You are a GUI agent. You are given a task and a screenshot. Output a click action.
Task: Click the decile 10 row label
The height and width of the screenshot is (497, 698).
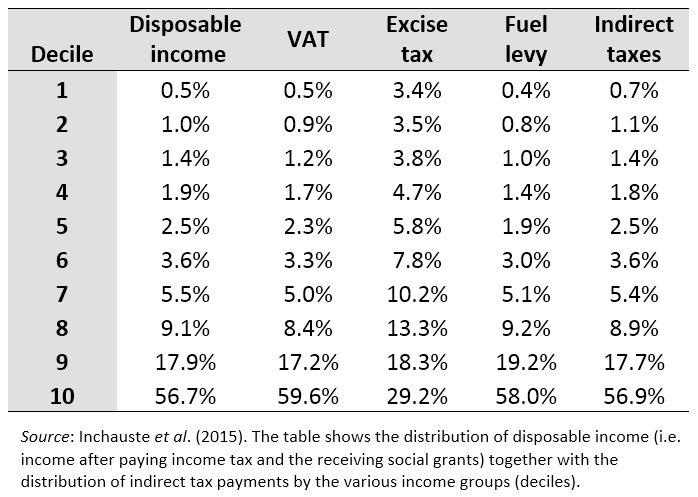62,396
